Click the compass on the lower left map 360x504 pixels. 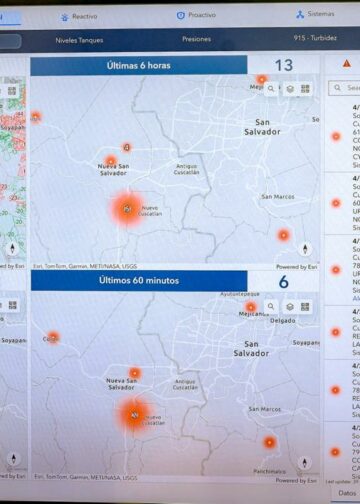coord(13,459)
